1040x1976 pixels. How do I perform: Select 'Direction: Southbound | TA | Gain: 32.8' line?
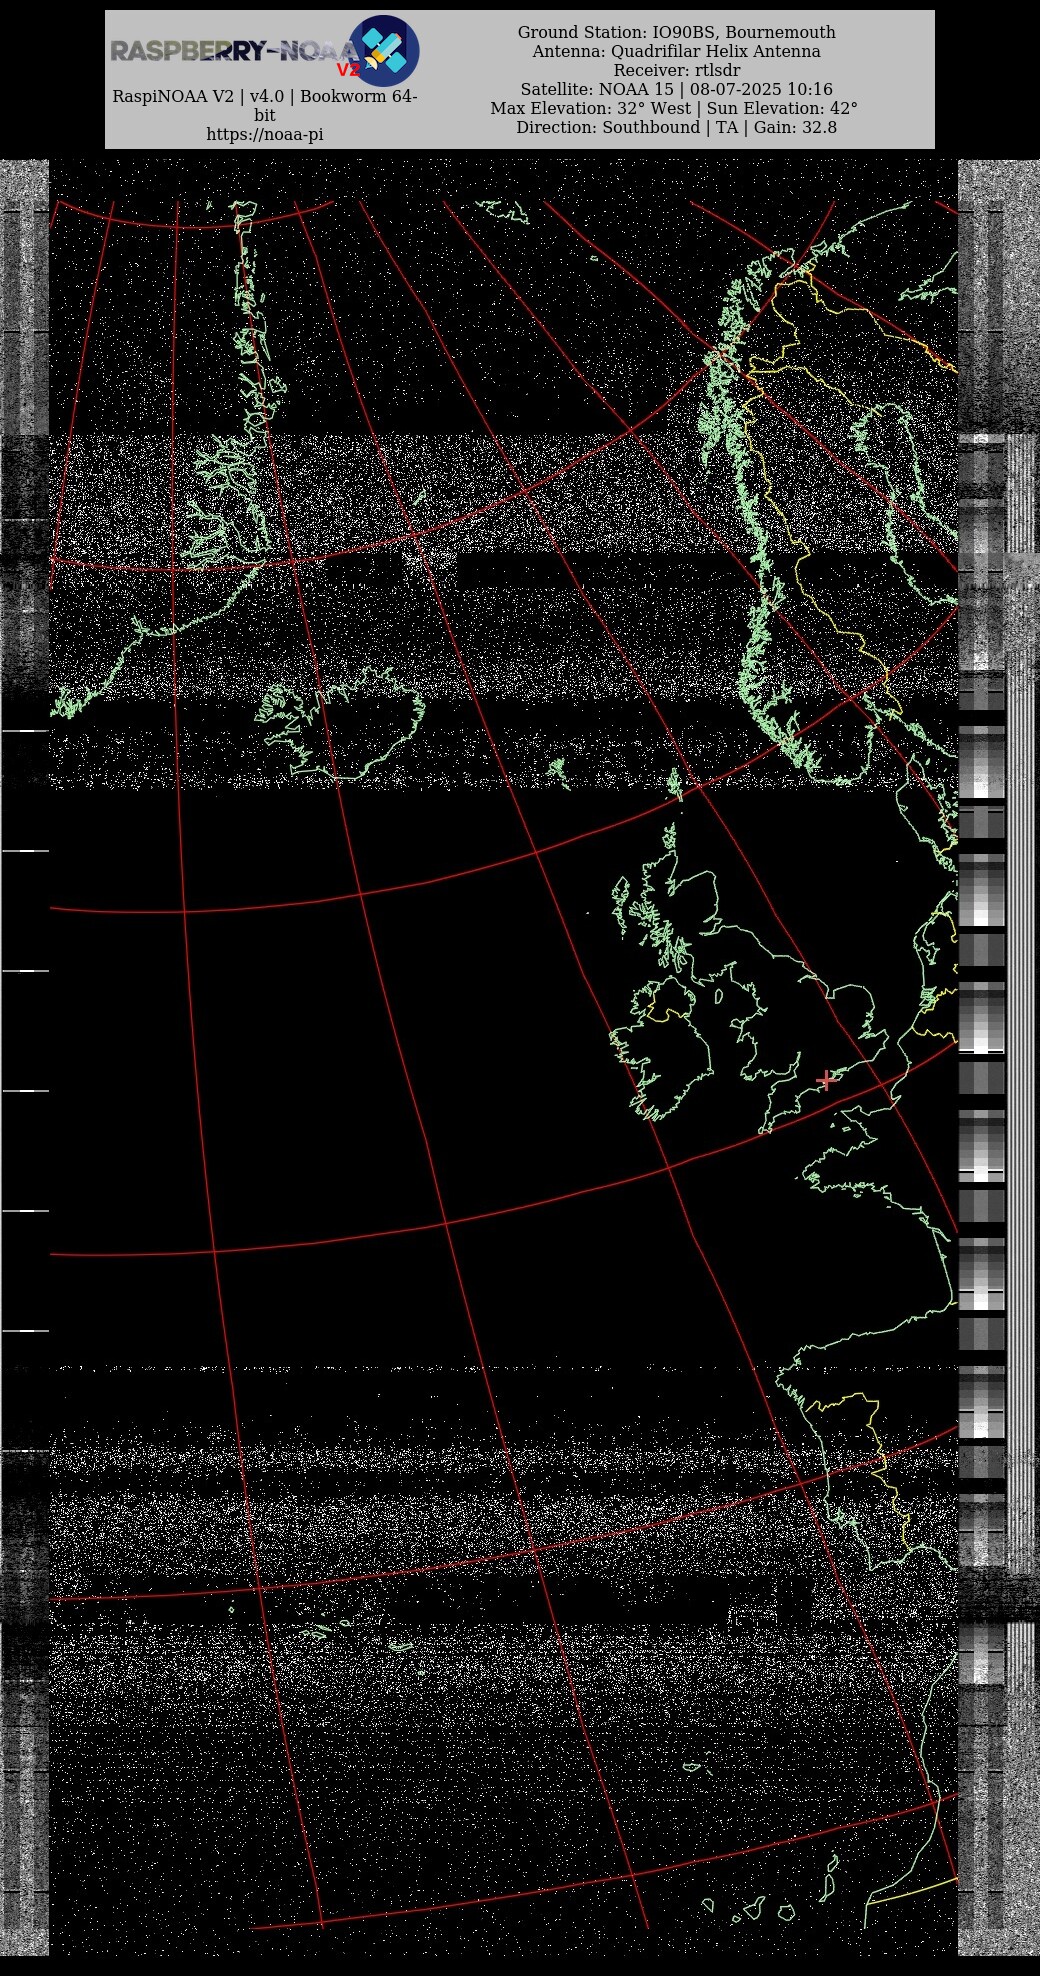(676, 127)
